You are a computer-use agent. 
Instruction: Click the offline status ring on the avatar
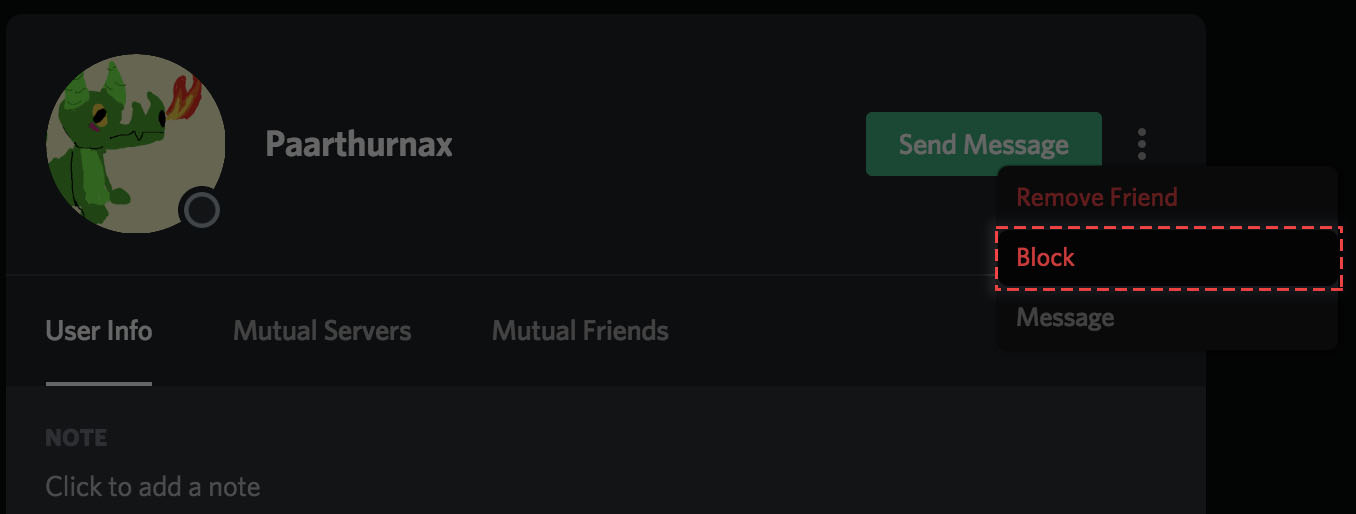pos(202,211)
